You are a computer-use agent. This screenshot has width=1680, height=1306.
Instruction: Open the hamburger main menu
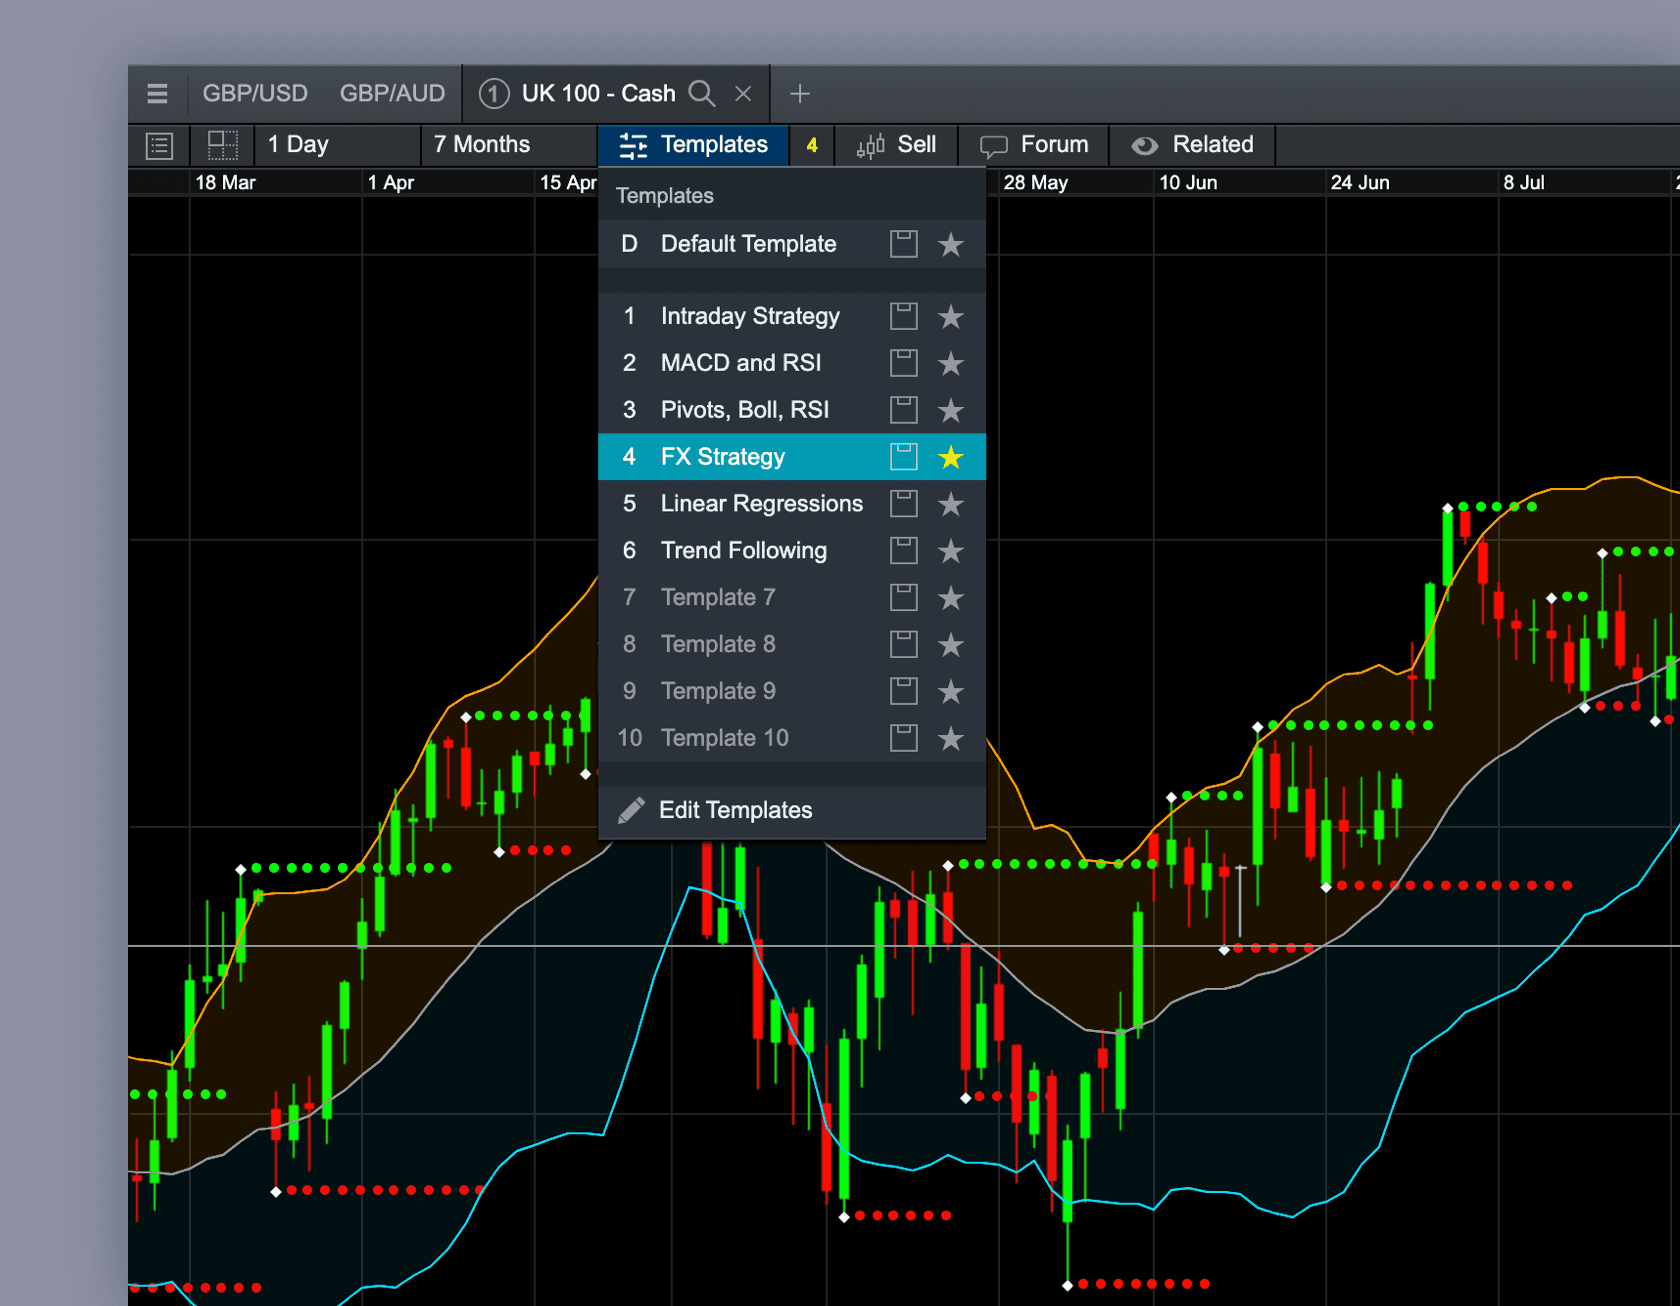click(157, 94)
